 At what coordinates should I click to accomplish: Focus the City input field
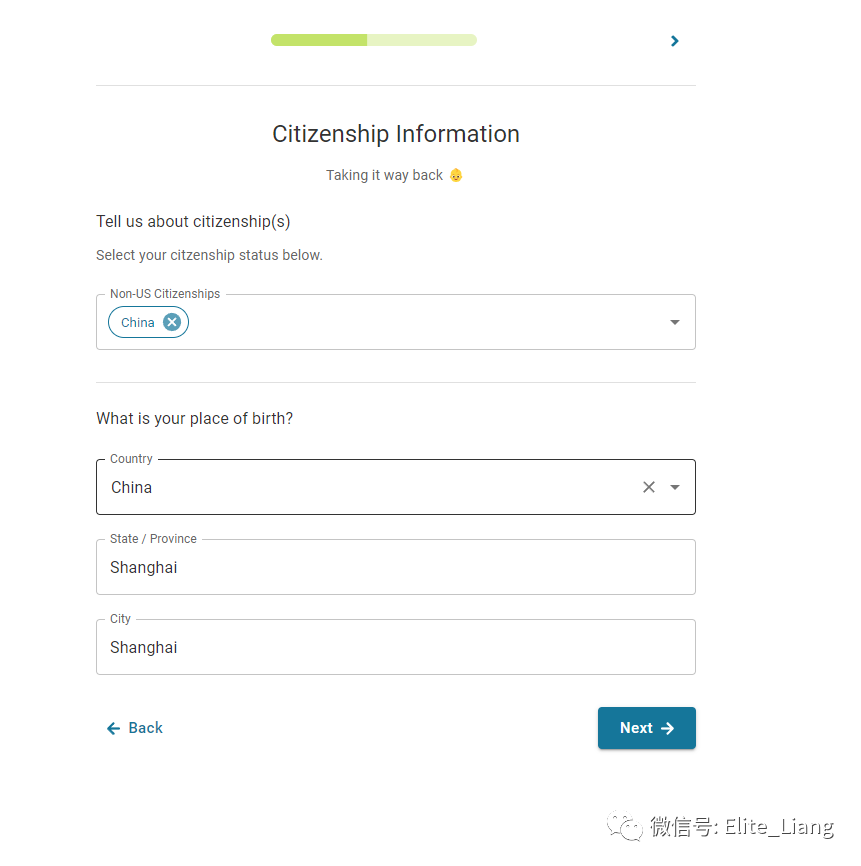pyautogui.click(x=395, y=647)
